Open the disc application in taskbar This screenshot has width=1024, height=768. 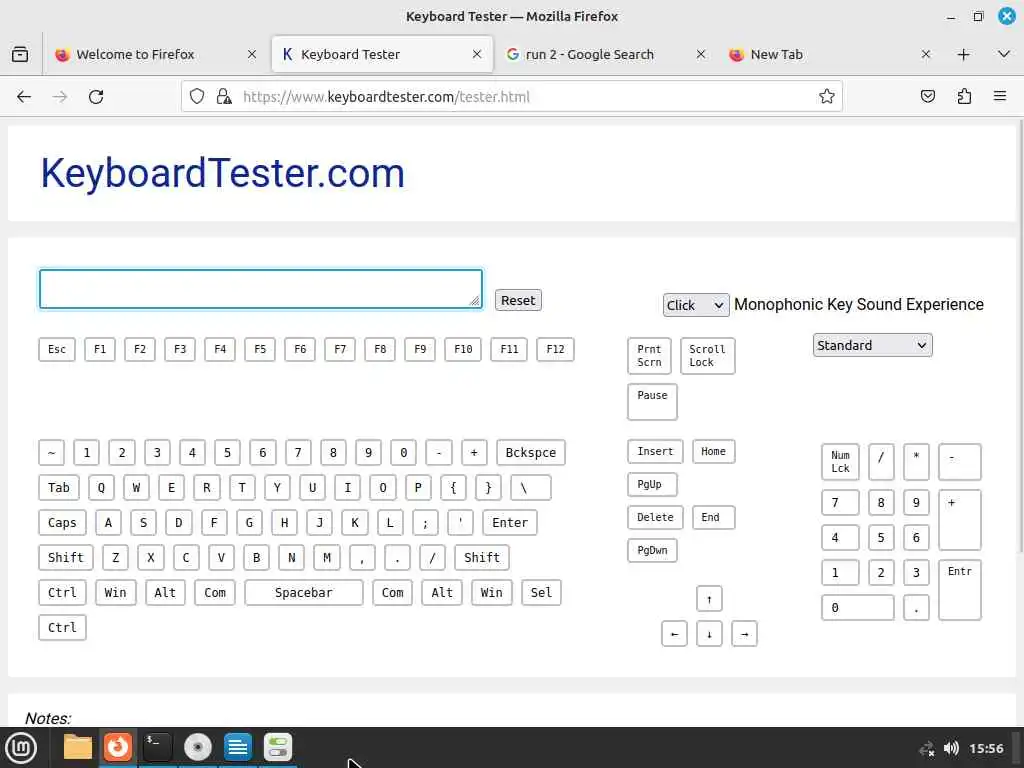(x=198, y=747)
